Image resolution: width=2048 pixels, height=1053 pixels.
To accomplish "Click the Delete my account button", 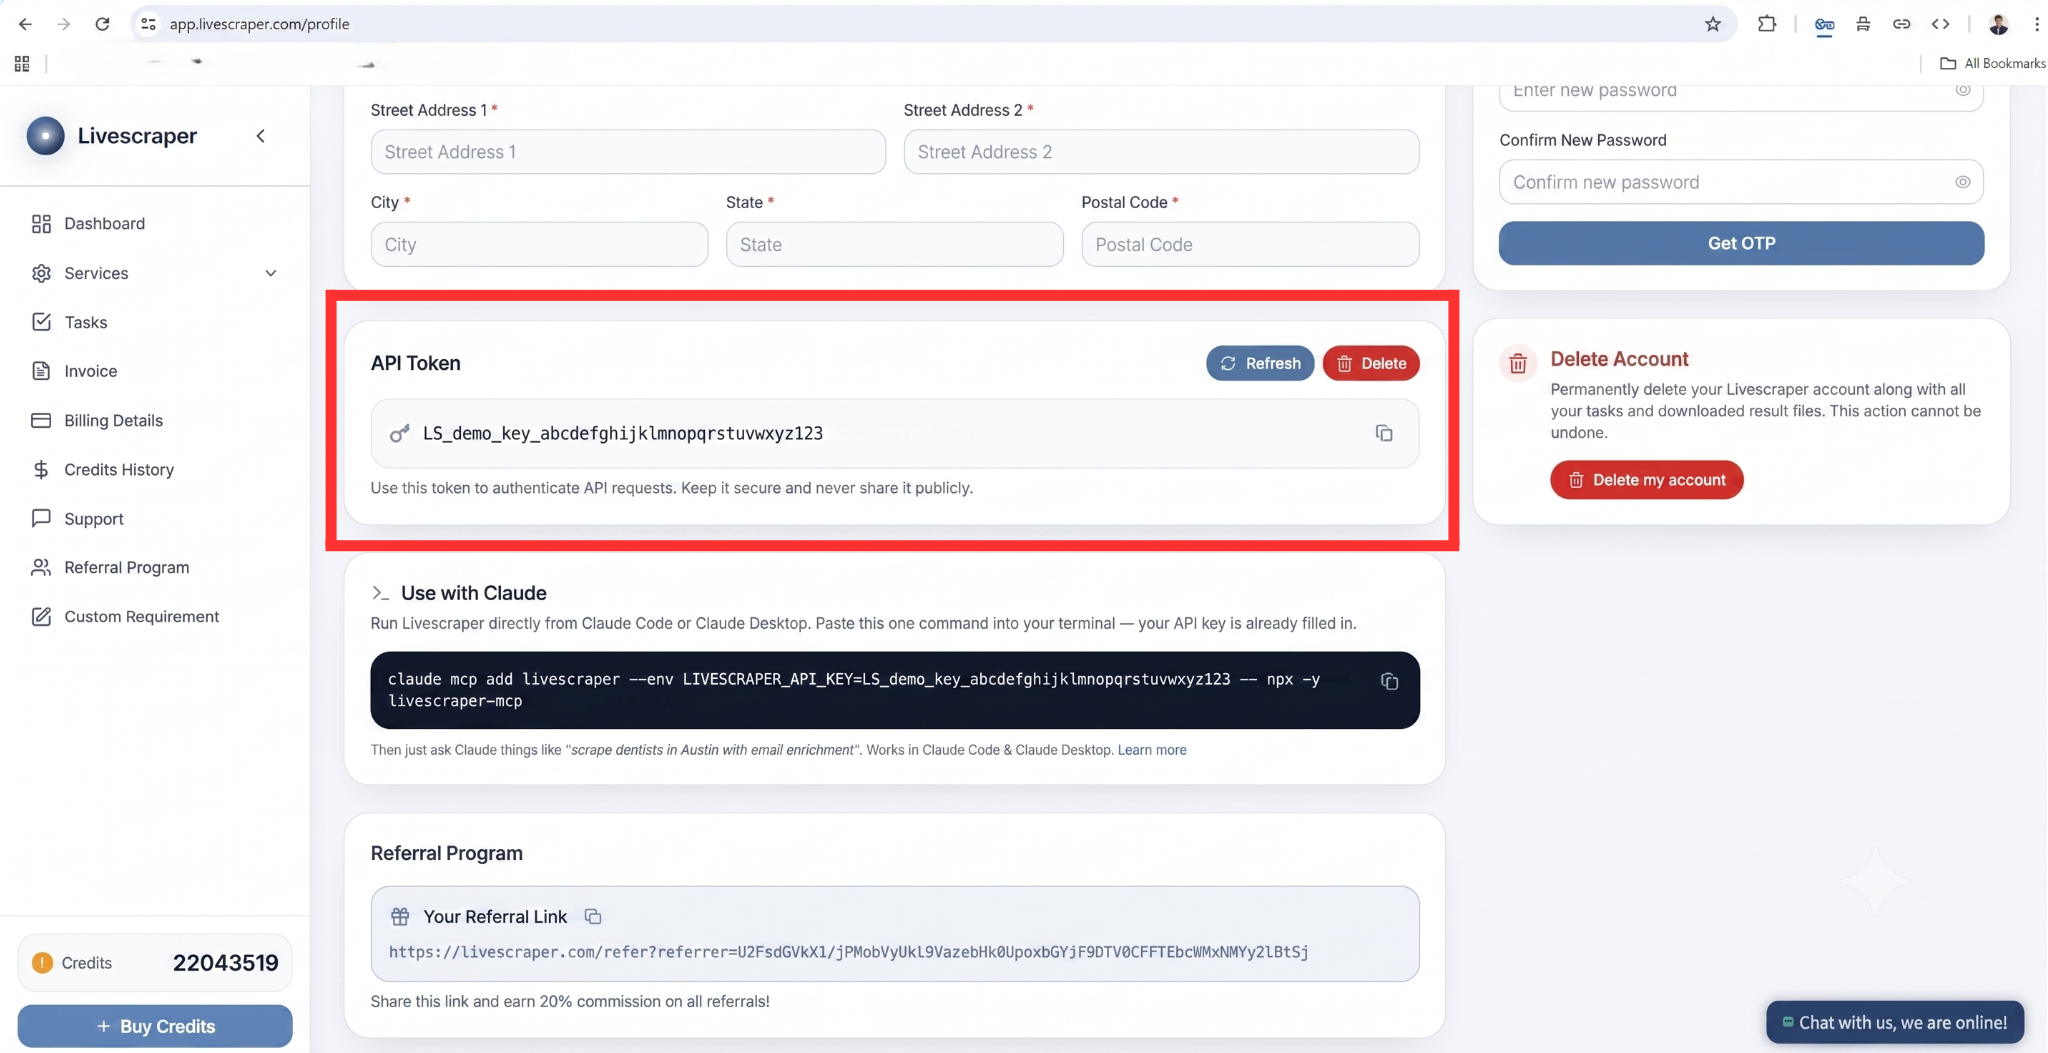I will click(1647, 480).
